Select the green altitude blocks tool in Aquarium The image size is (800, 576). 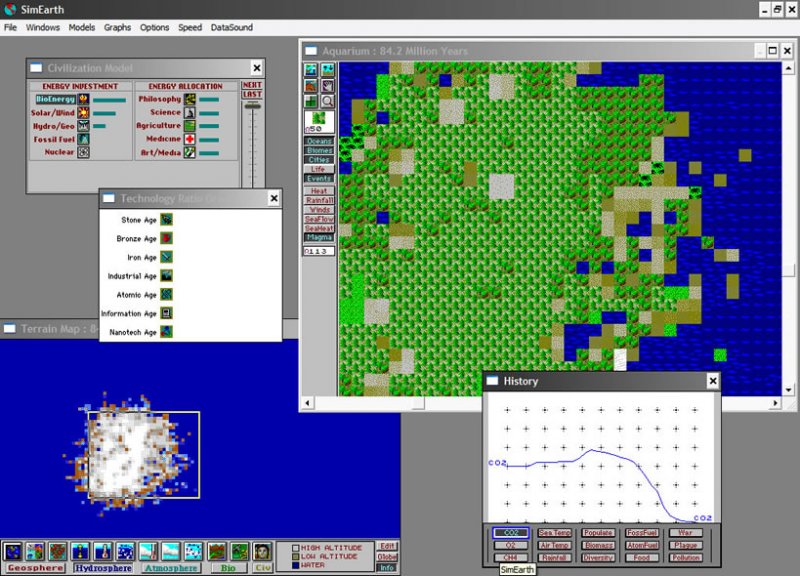click(311, 101)
